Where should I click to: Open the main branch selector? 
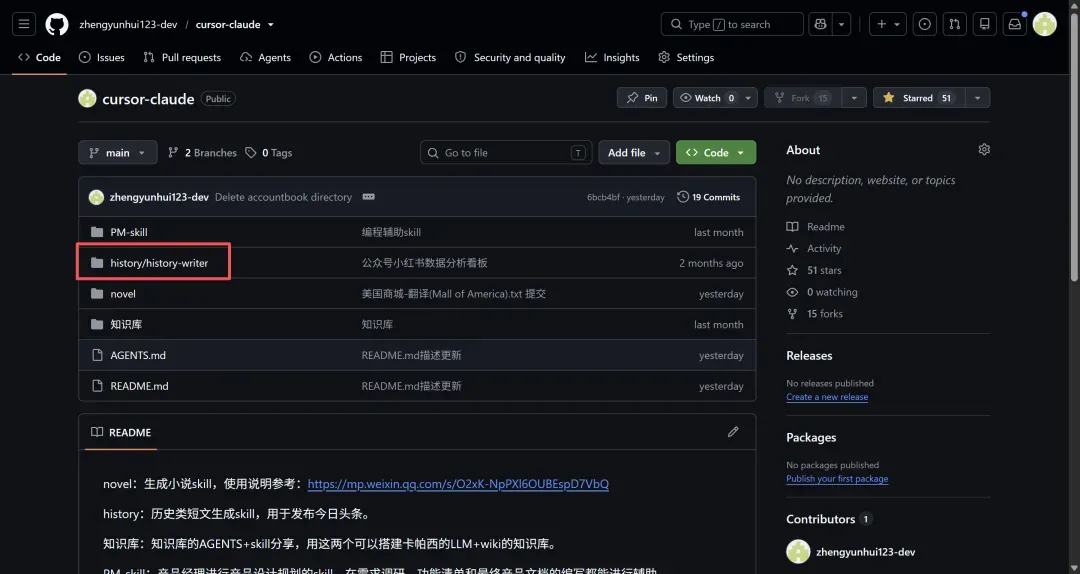pyautogui.click(x=118, y=152)
